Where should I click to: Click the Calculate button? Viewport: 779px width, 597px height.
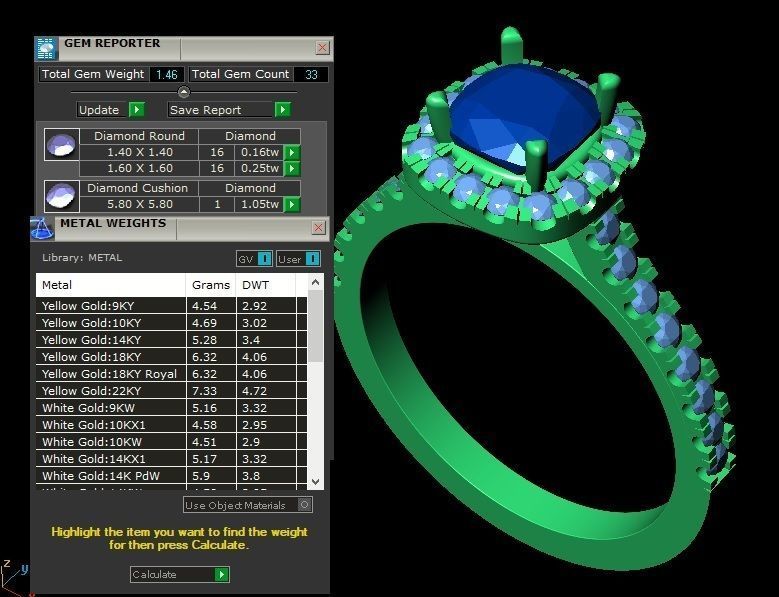180,575
